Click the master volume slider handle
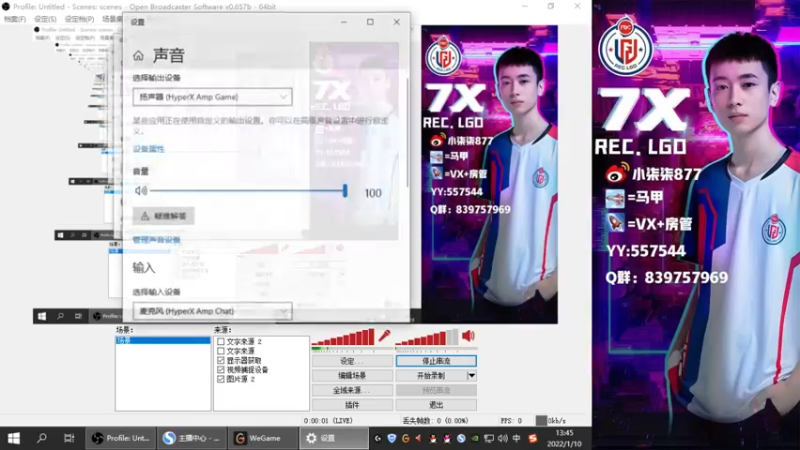This screenshot has height=450, width=800. pos(345,191)
